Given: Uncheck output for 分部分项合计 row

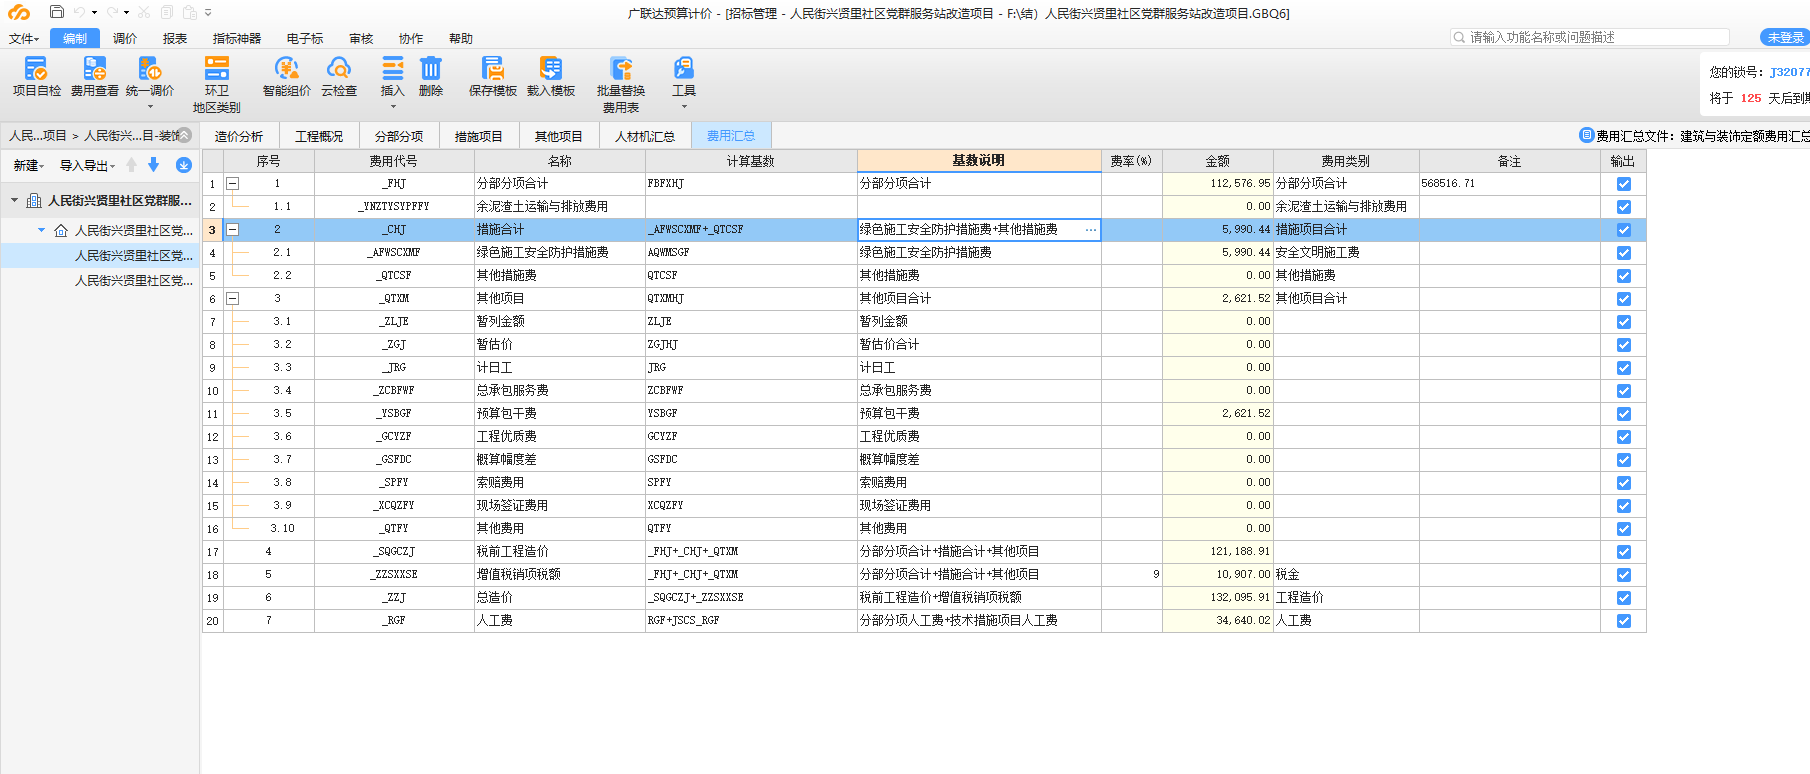Looking at the screenshot, I should pos(1623,184).
